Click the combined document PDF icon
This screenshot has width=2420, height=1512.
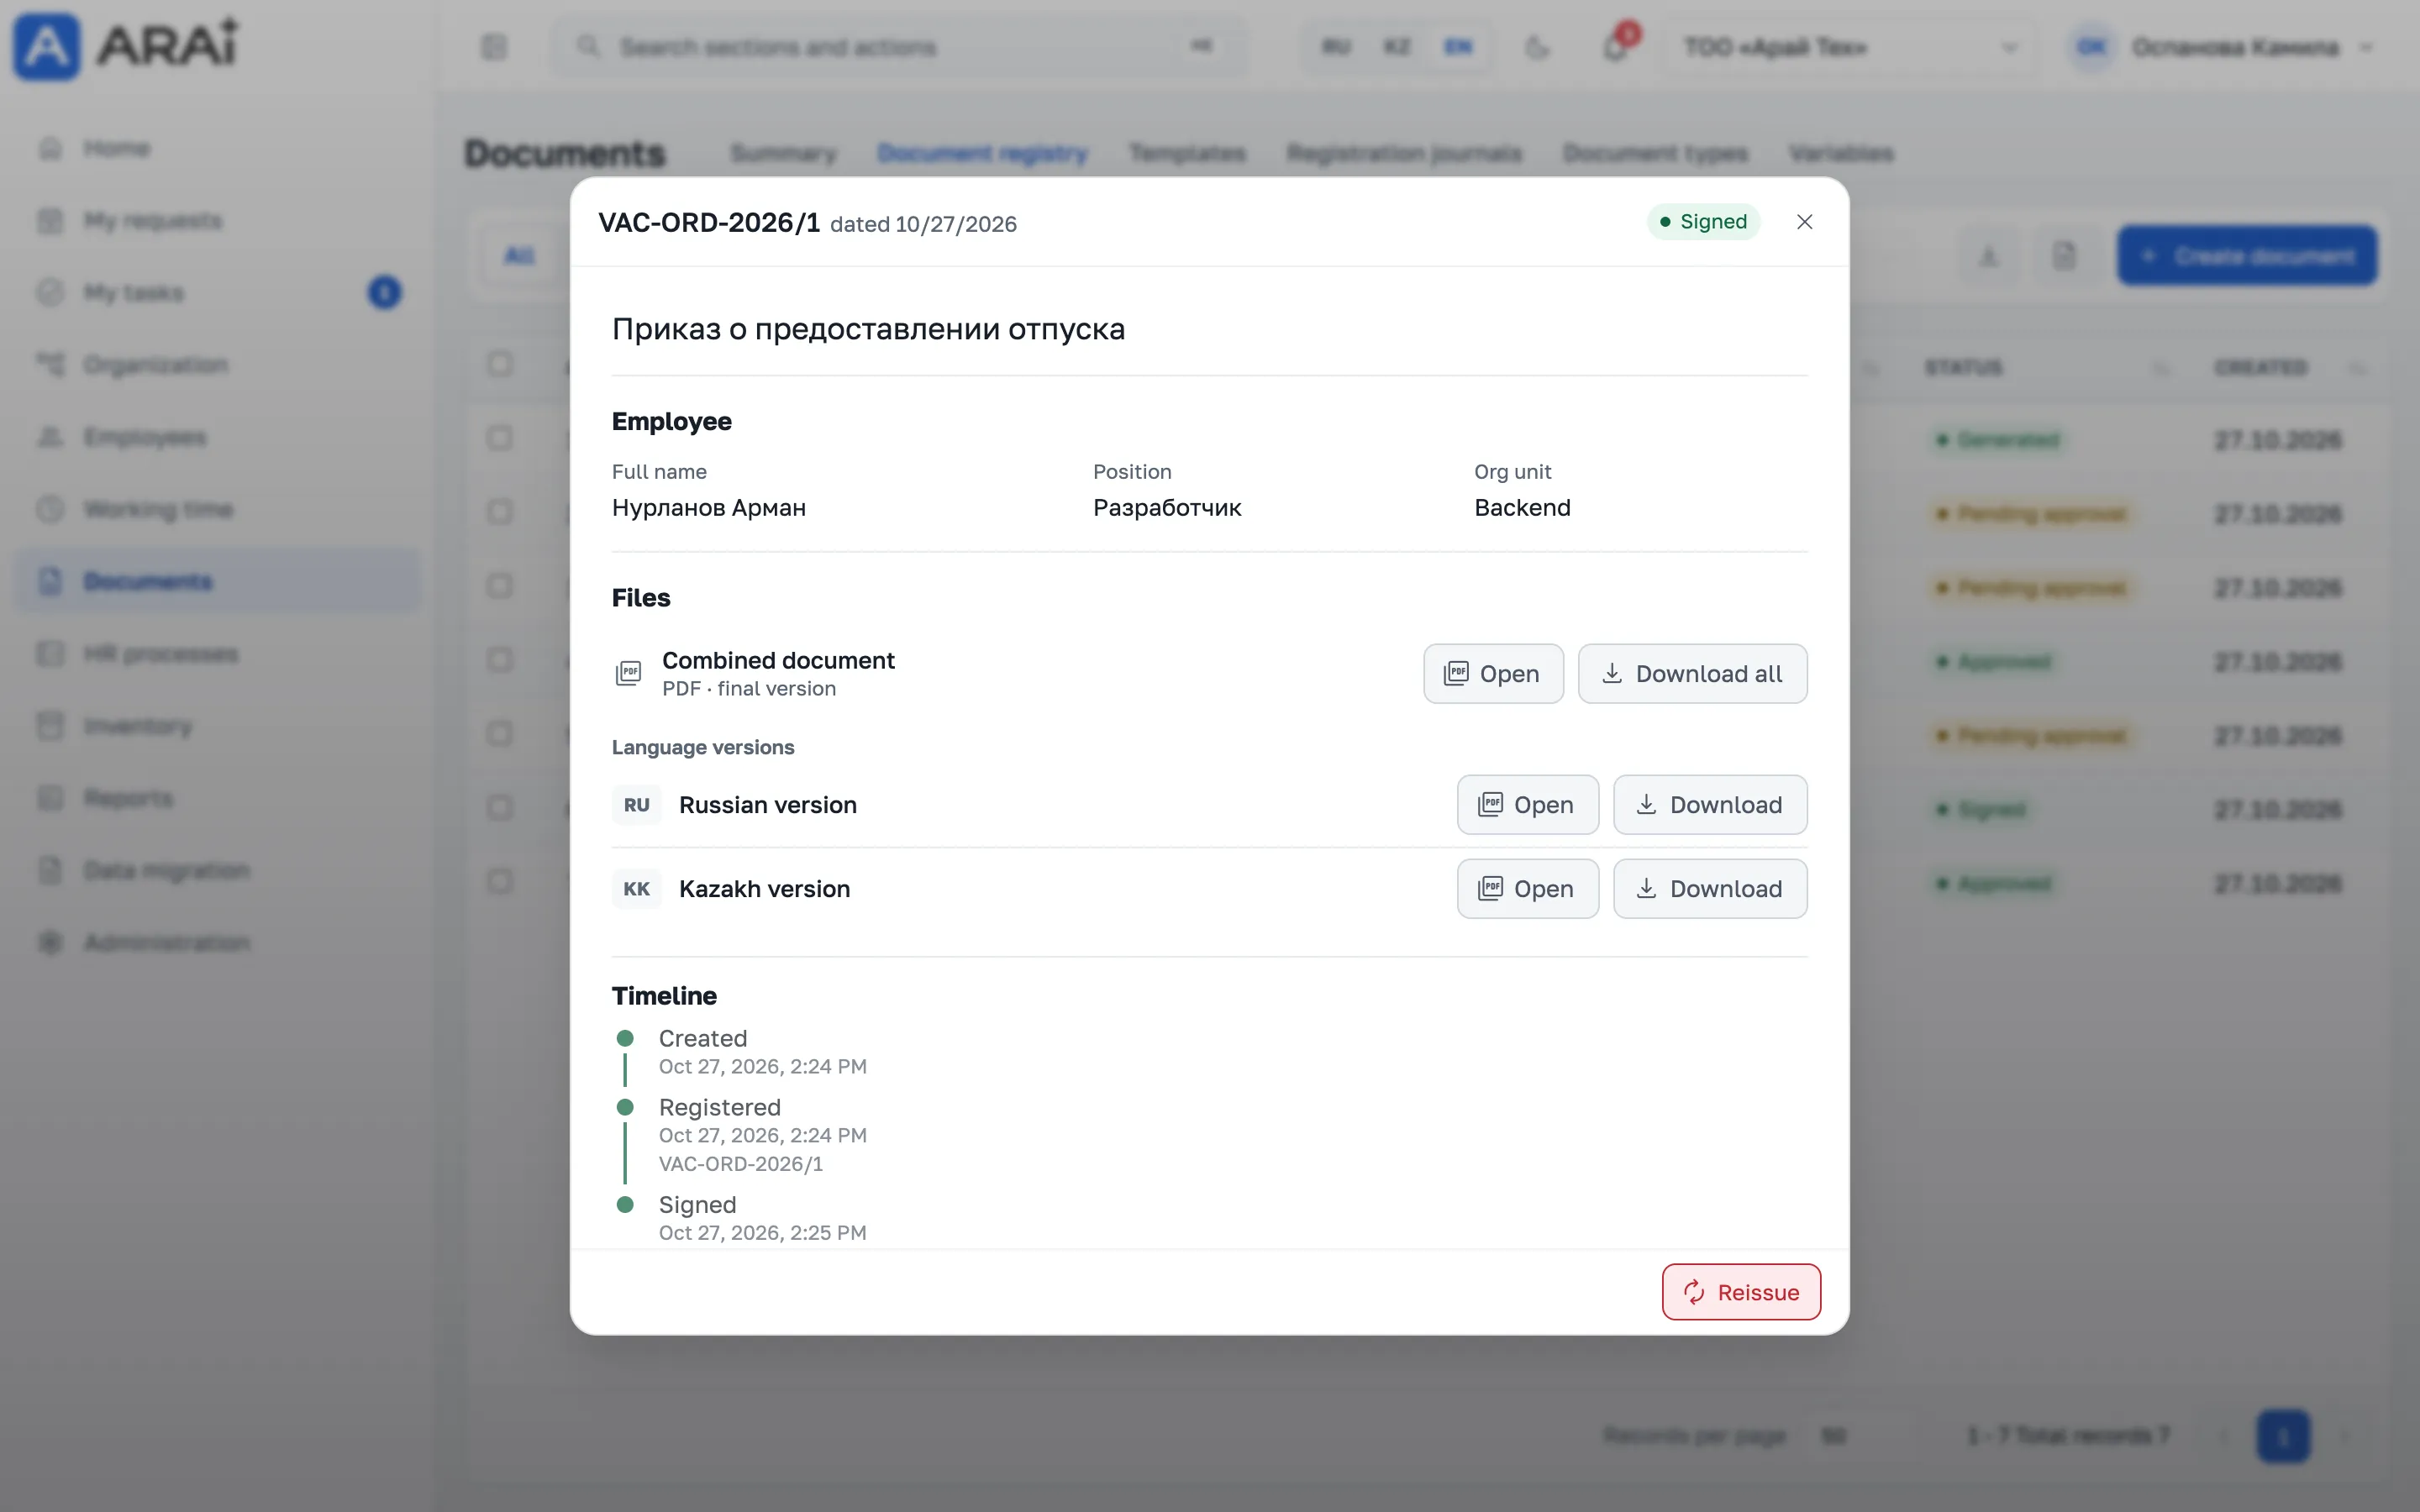[628, 674]
